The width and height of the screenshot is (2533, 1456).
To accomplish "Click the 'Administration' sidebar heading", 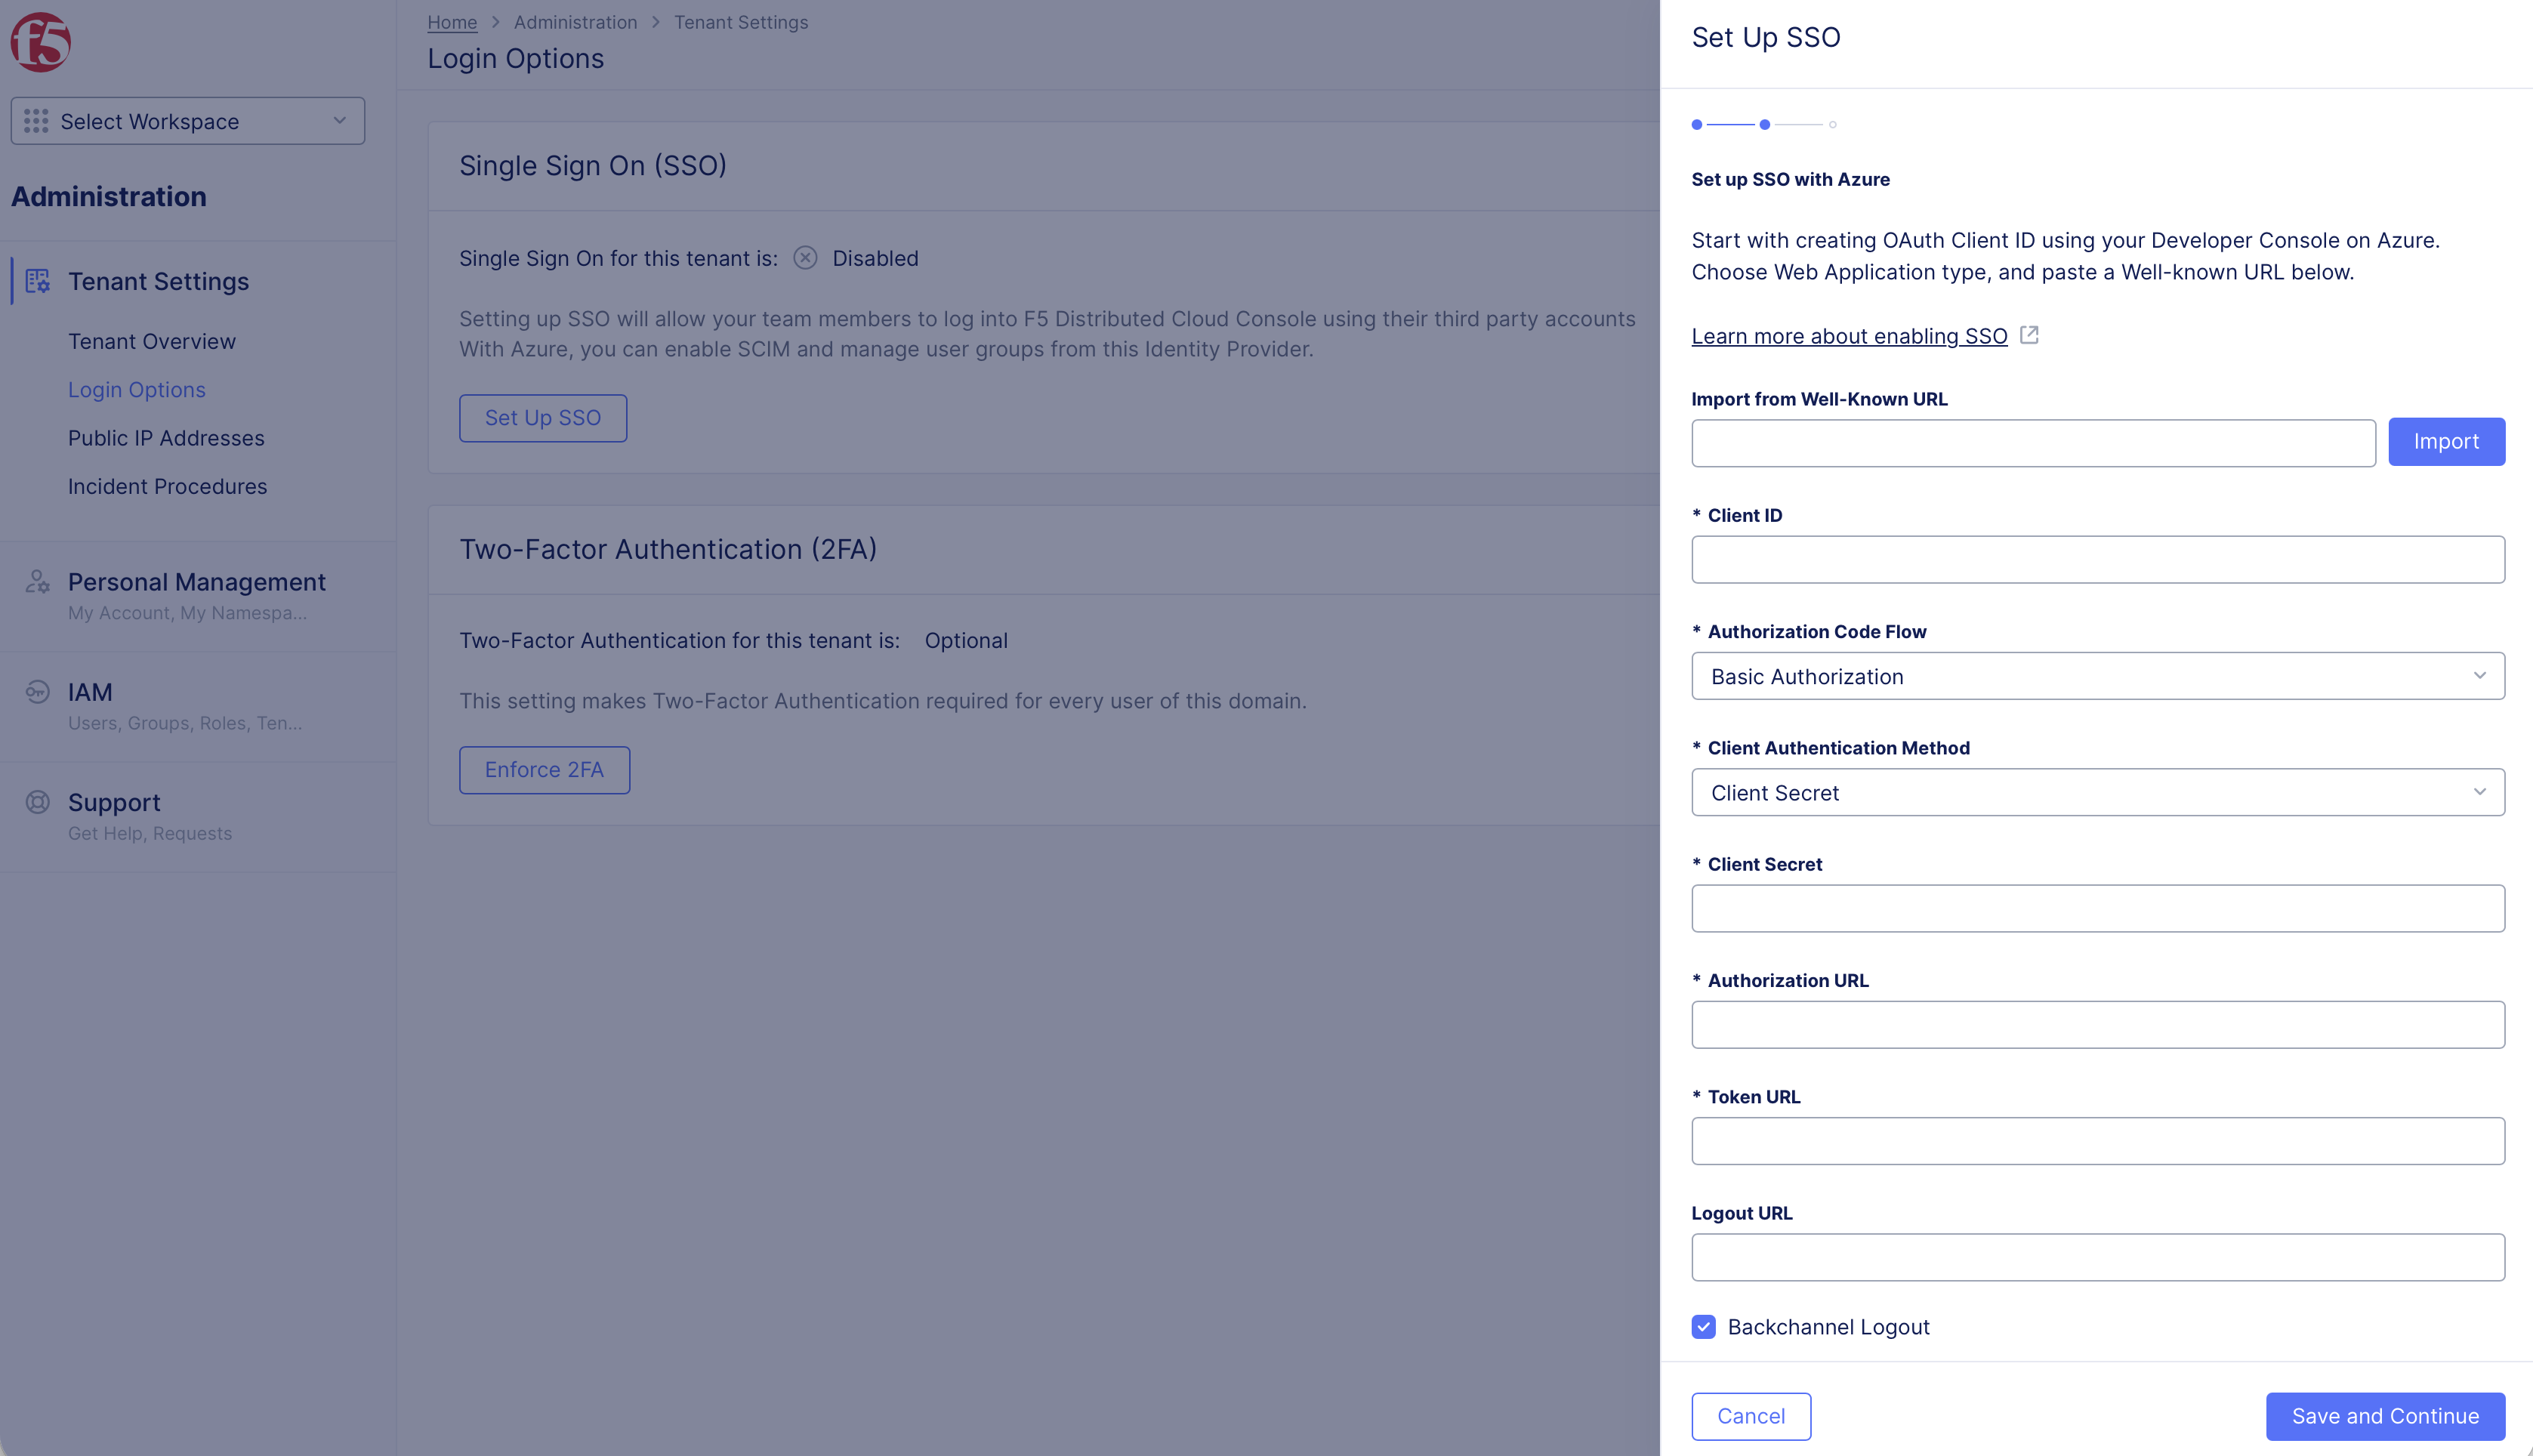I will tap(109, 196).
